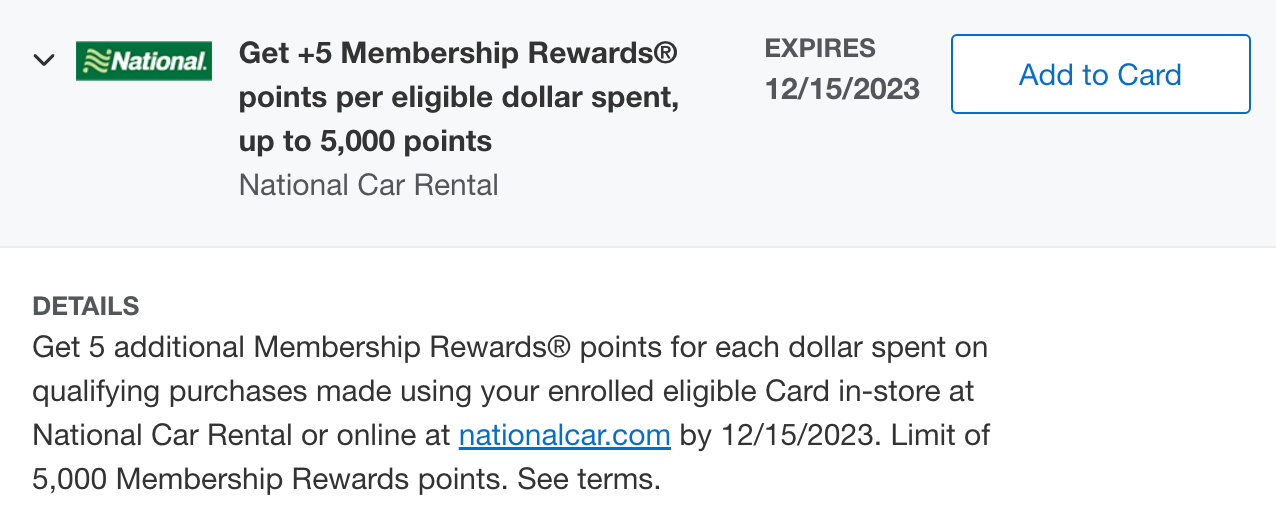Click the EXPIRES label
The height and width of the screenshot is (526, 1276).
(x=820, y=47)
